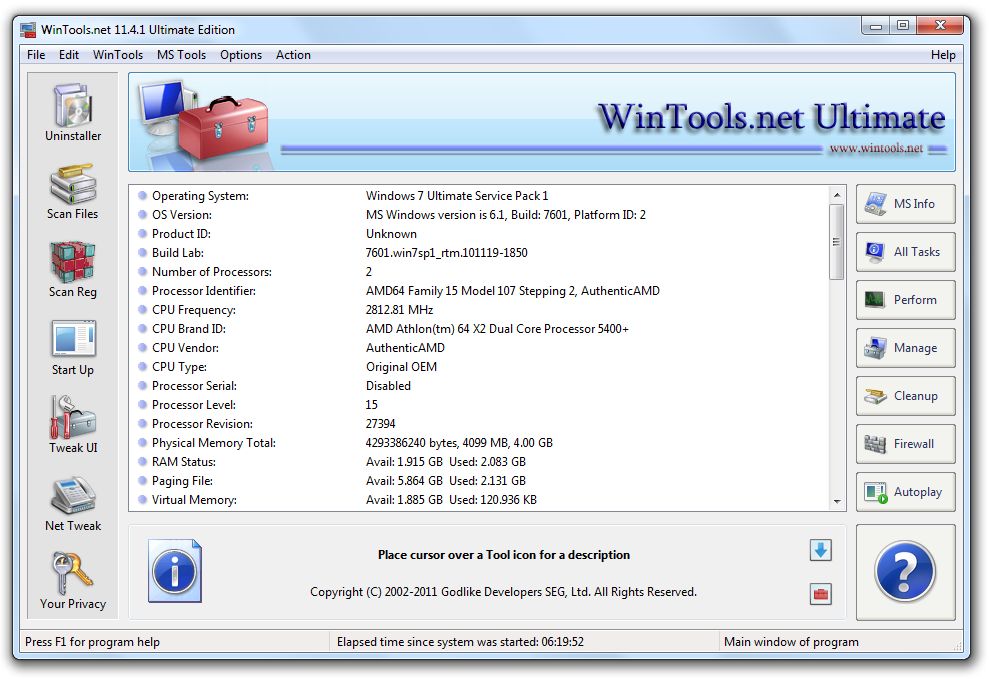This screenshot has height=679, width=989.
Task: Launch the Scan Files tool
Action: (73, 191)
